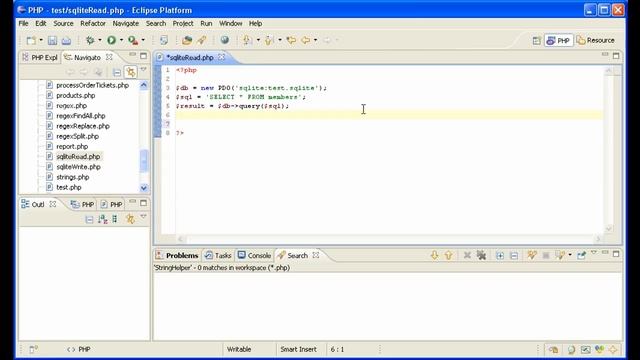The image size is (640, 360).
Task: Click the External Tools run icon
Action: coord(133,40)
